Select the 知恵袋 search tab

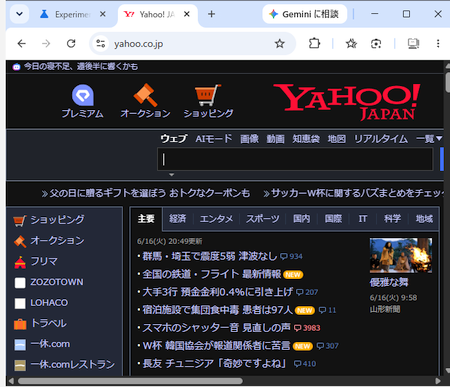pos(306,139)
